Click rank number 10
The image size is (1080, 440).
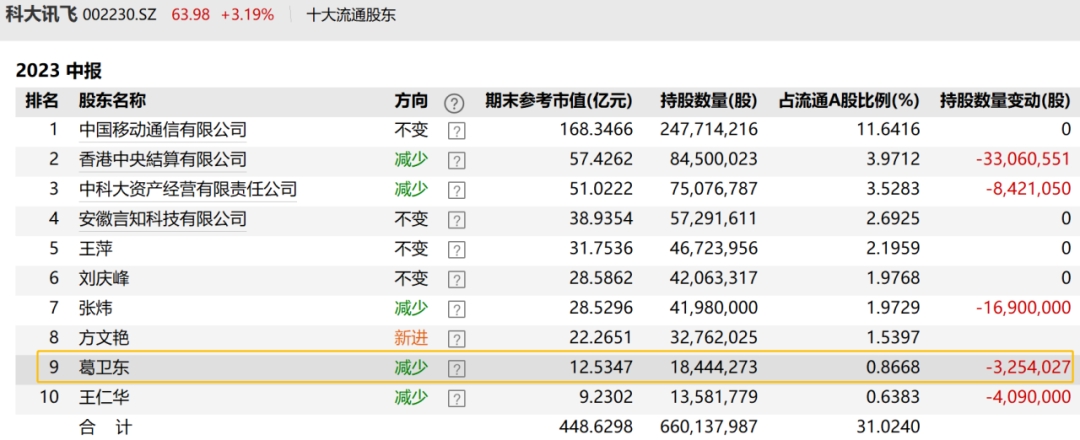(50, 397)
